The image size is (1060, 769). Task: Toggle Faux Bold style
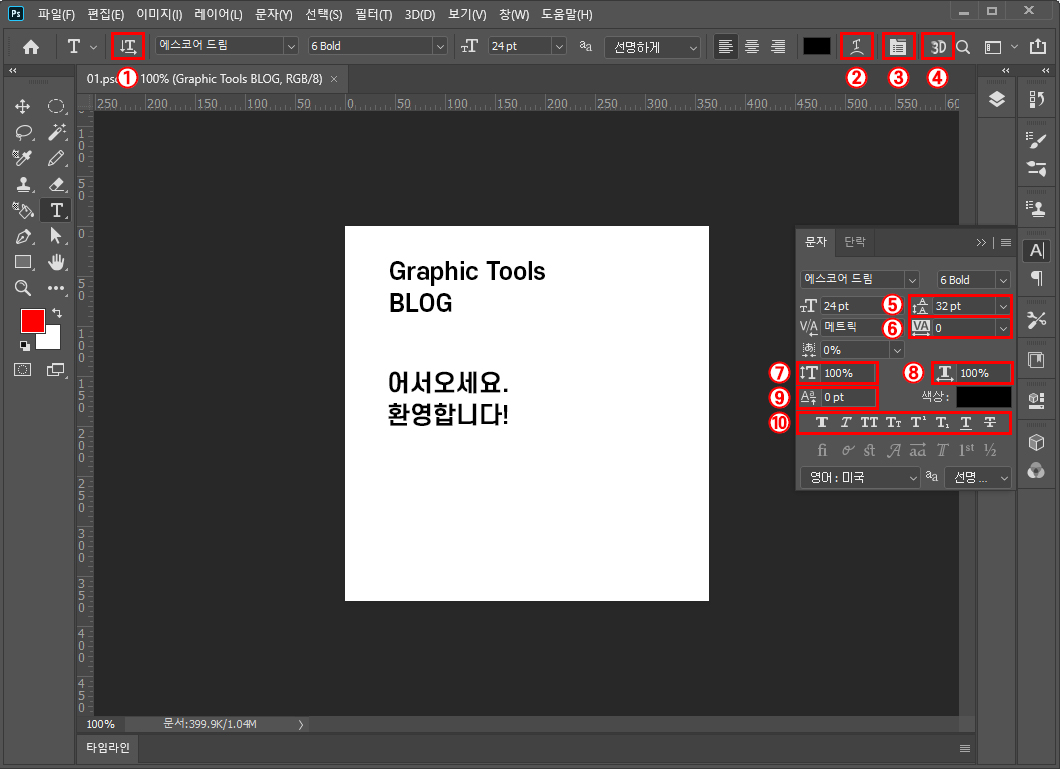(x=822, y=422)
